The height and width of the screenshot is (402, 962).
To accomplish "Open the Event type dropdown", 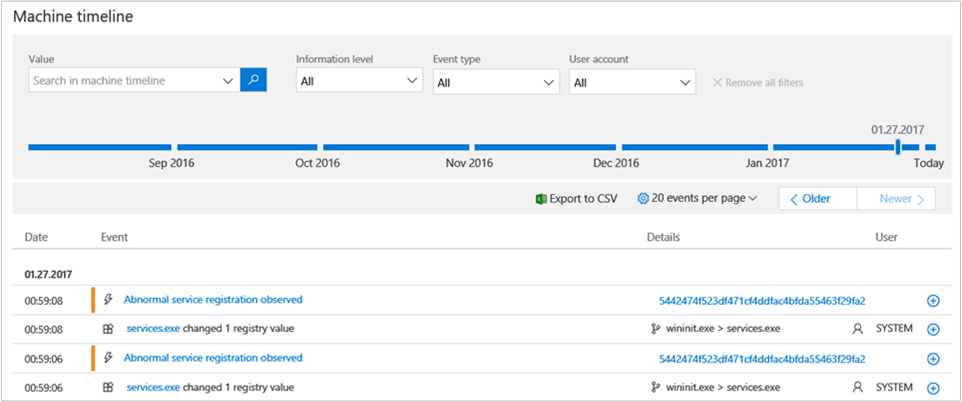I will (495, 83).
